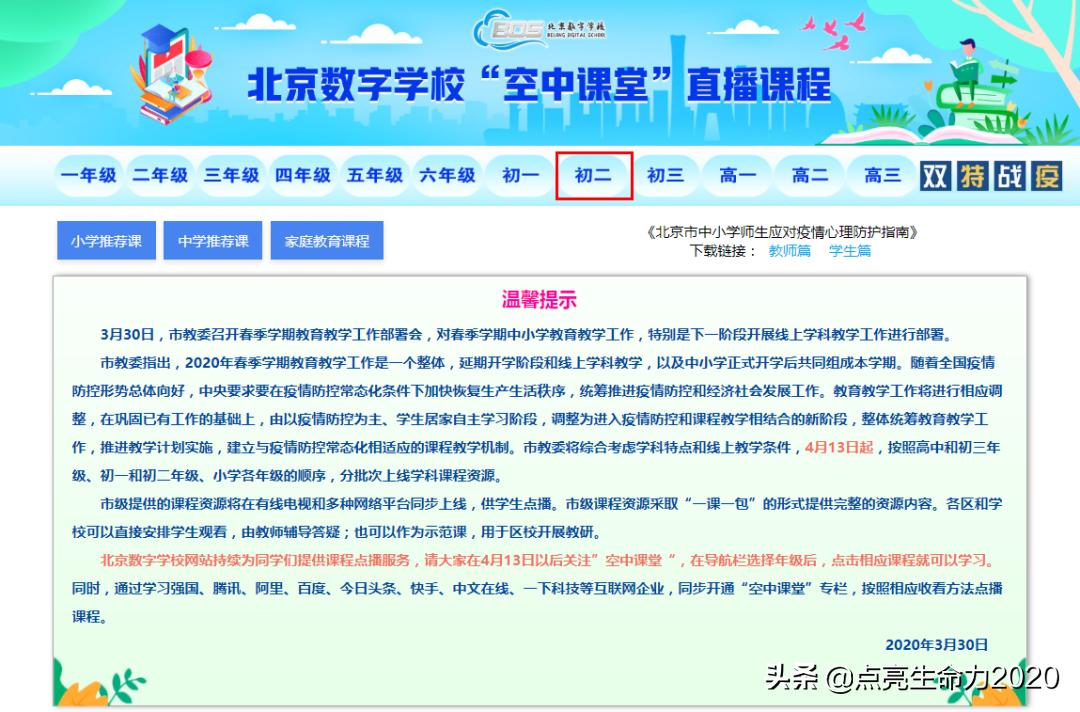
Task: Open the 高一 course listing tab
Action: click(737, 175)
